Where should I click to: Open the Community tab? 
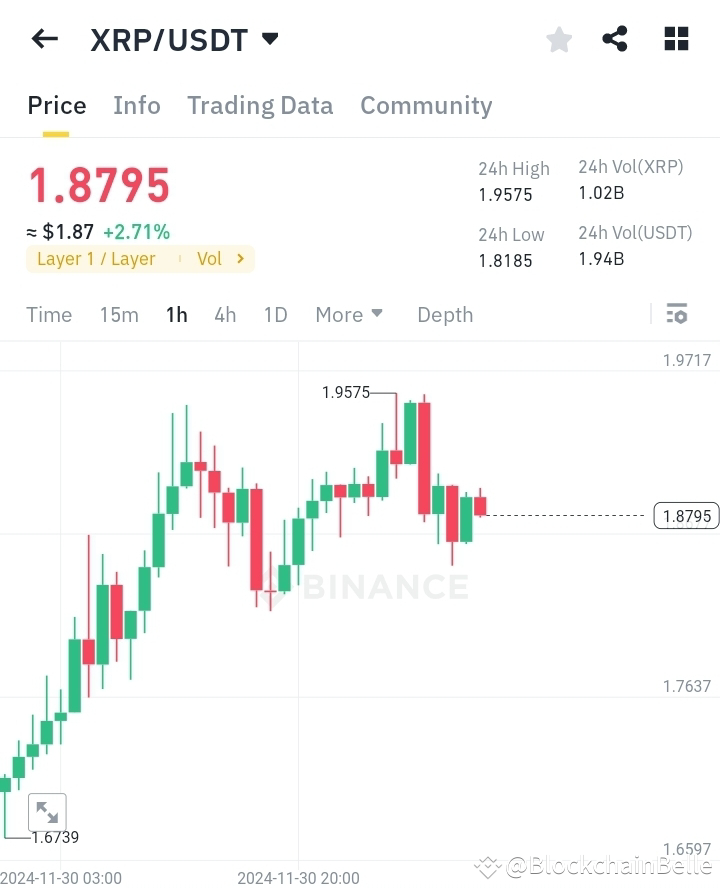[x=426, y=105]
